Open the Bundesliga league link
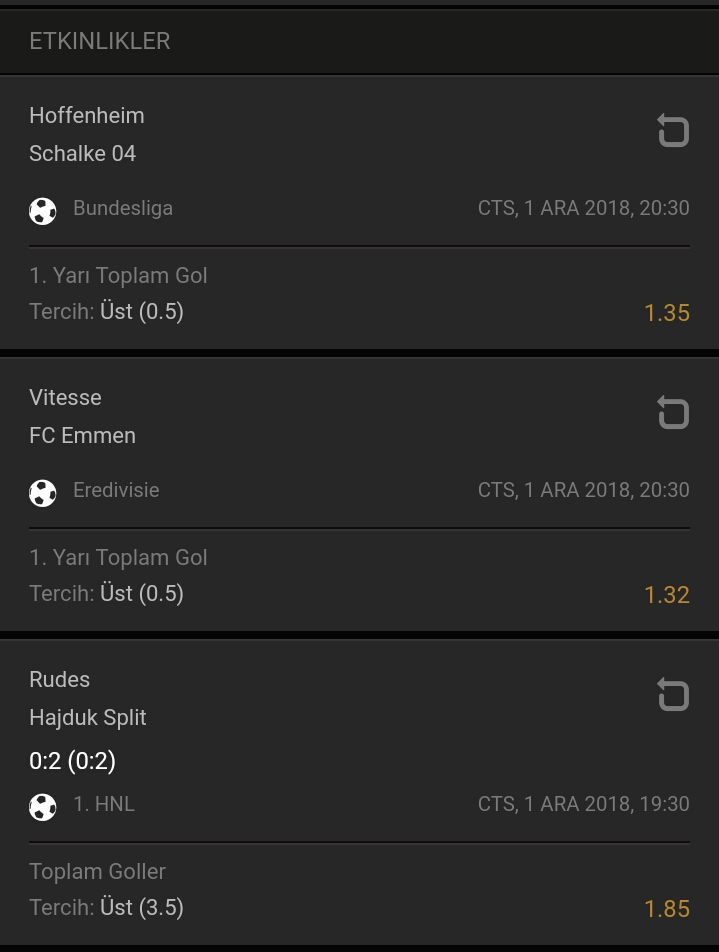 123,208
